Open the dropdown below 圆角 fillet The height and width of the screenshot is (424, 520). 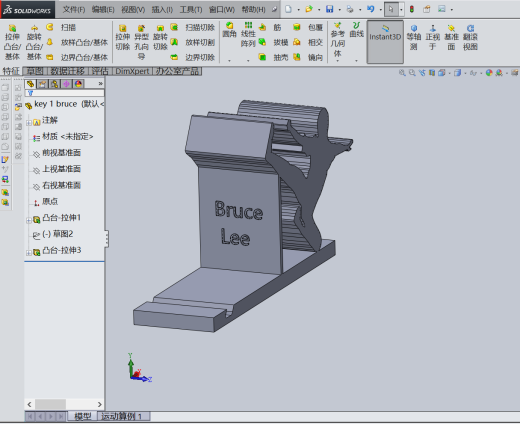click(229, 60)
